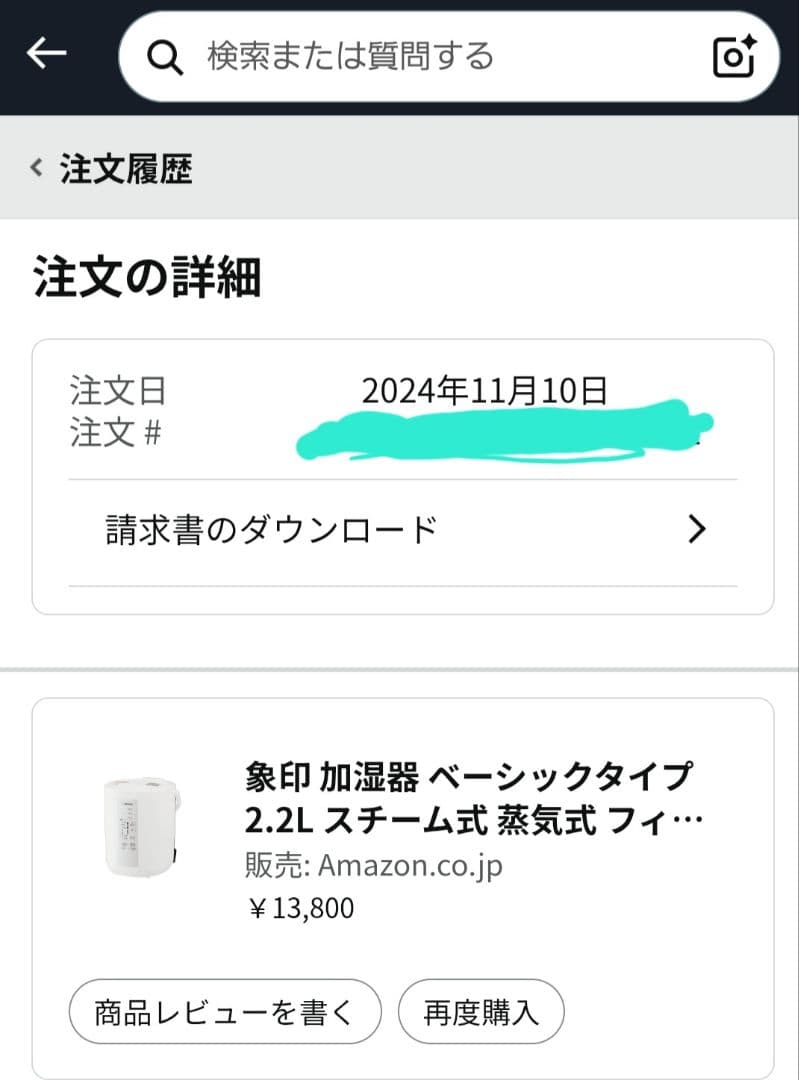Open the 象印 加湿器 product title
Viewport: 799px width, 1080px height.
[x=468, y=776]
